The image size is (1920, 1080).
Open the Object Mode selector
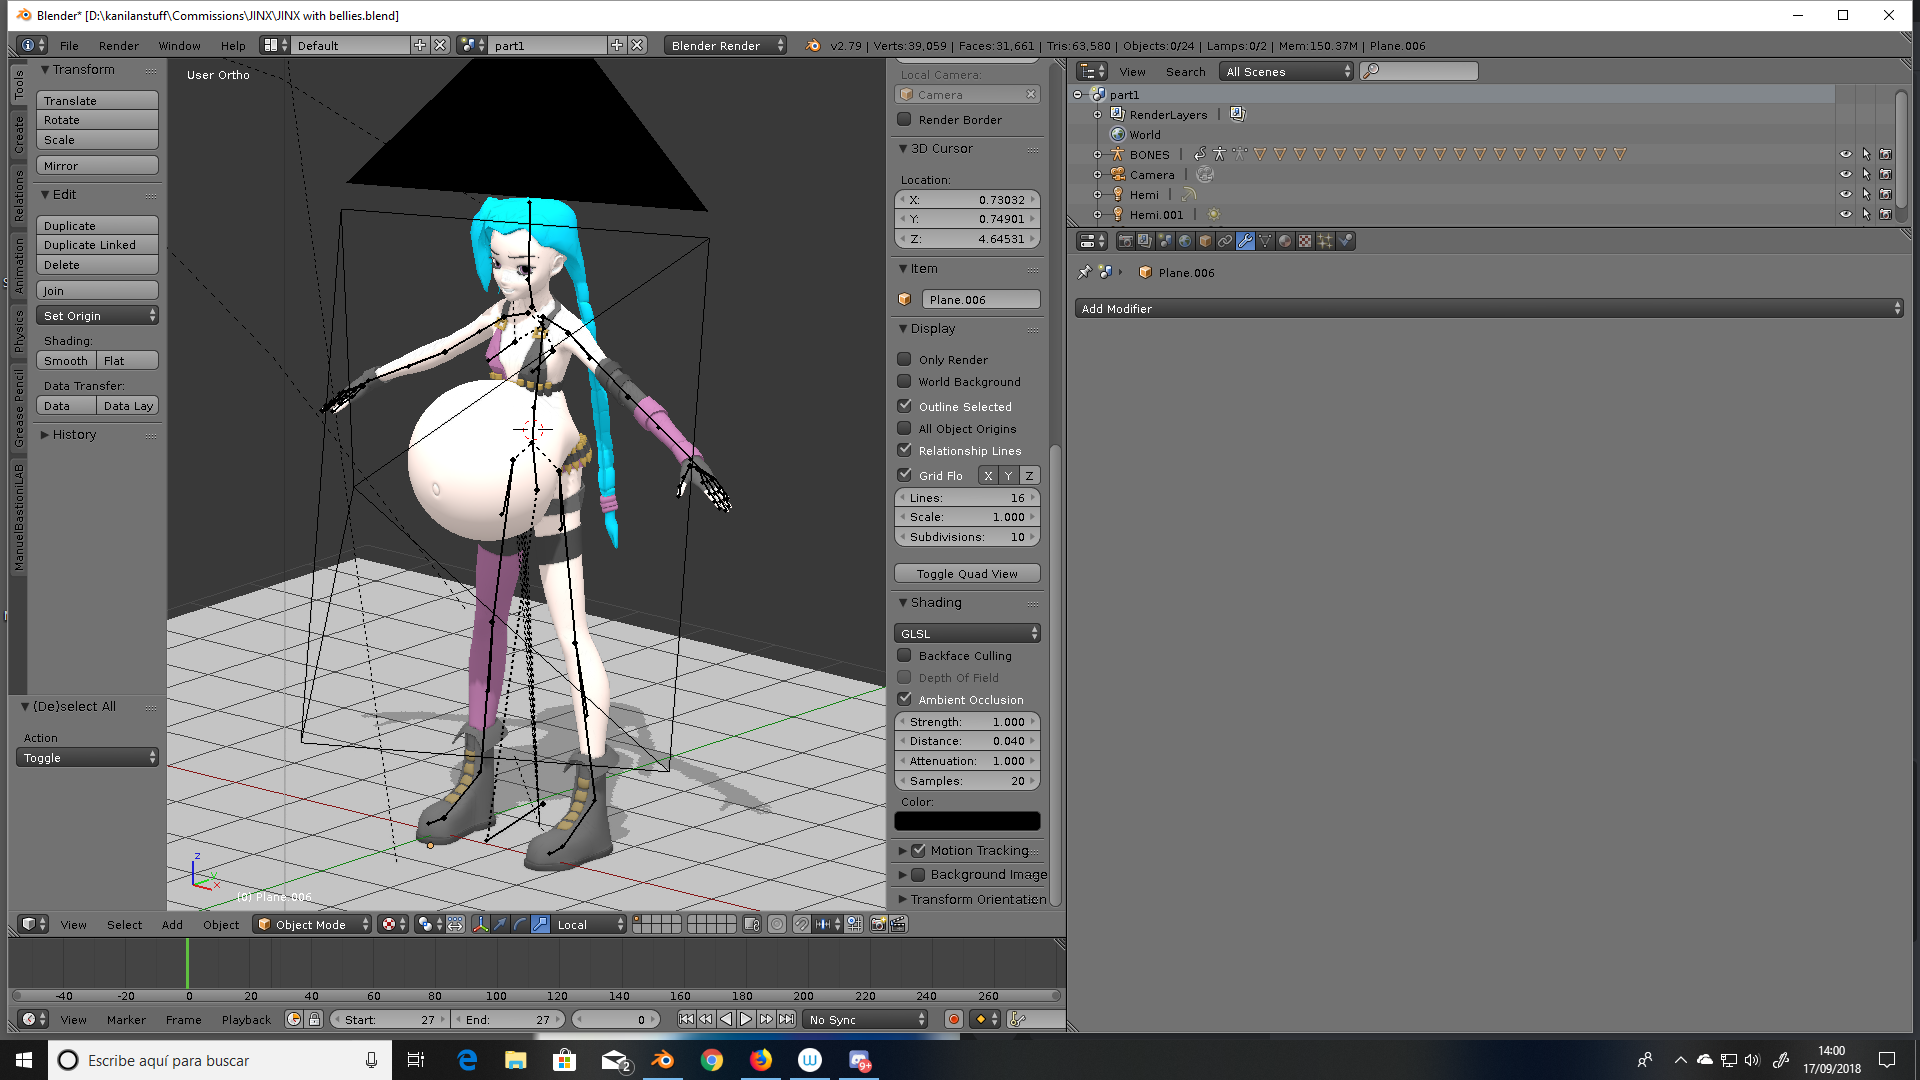coord(312,924)
